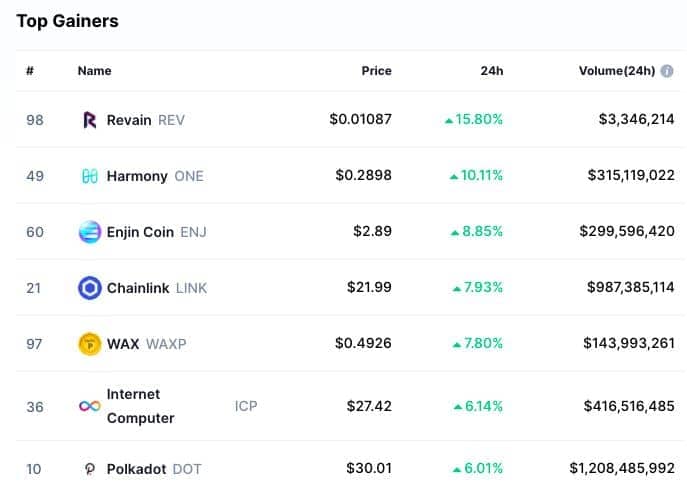Sort by the # rank column header
This screenshot has height=491, width=687.
click(x=30, y=71)
